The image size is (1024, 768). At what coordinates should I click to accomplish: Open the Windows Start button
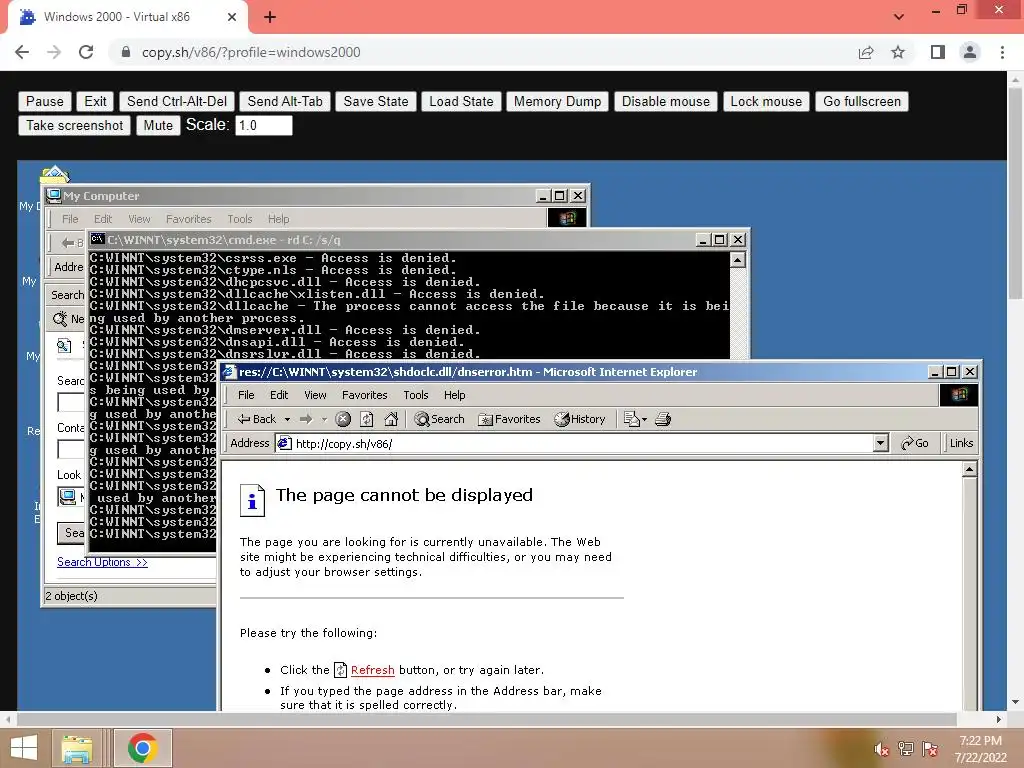point(24,748)
